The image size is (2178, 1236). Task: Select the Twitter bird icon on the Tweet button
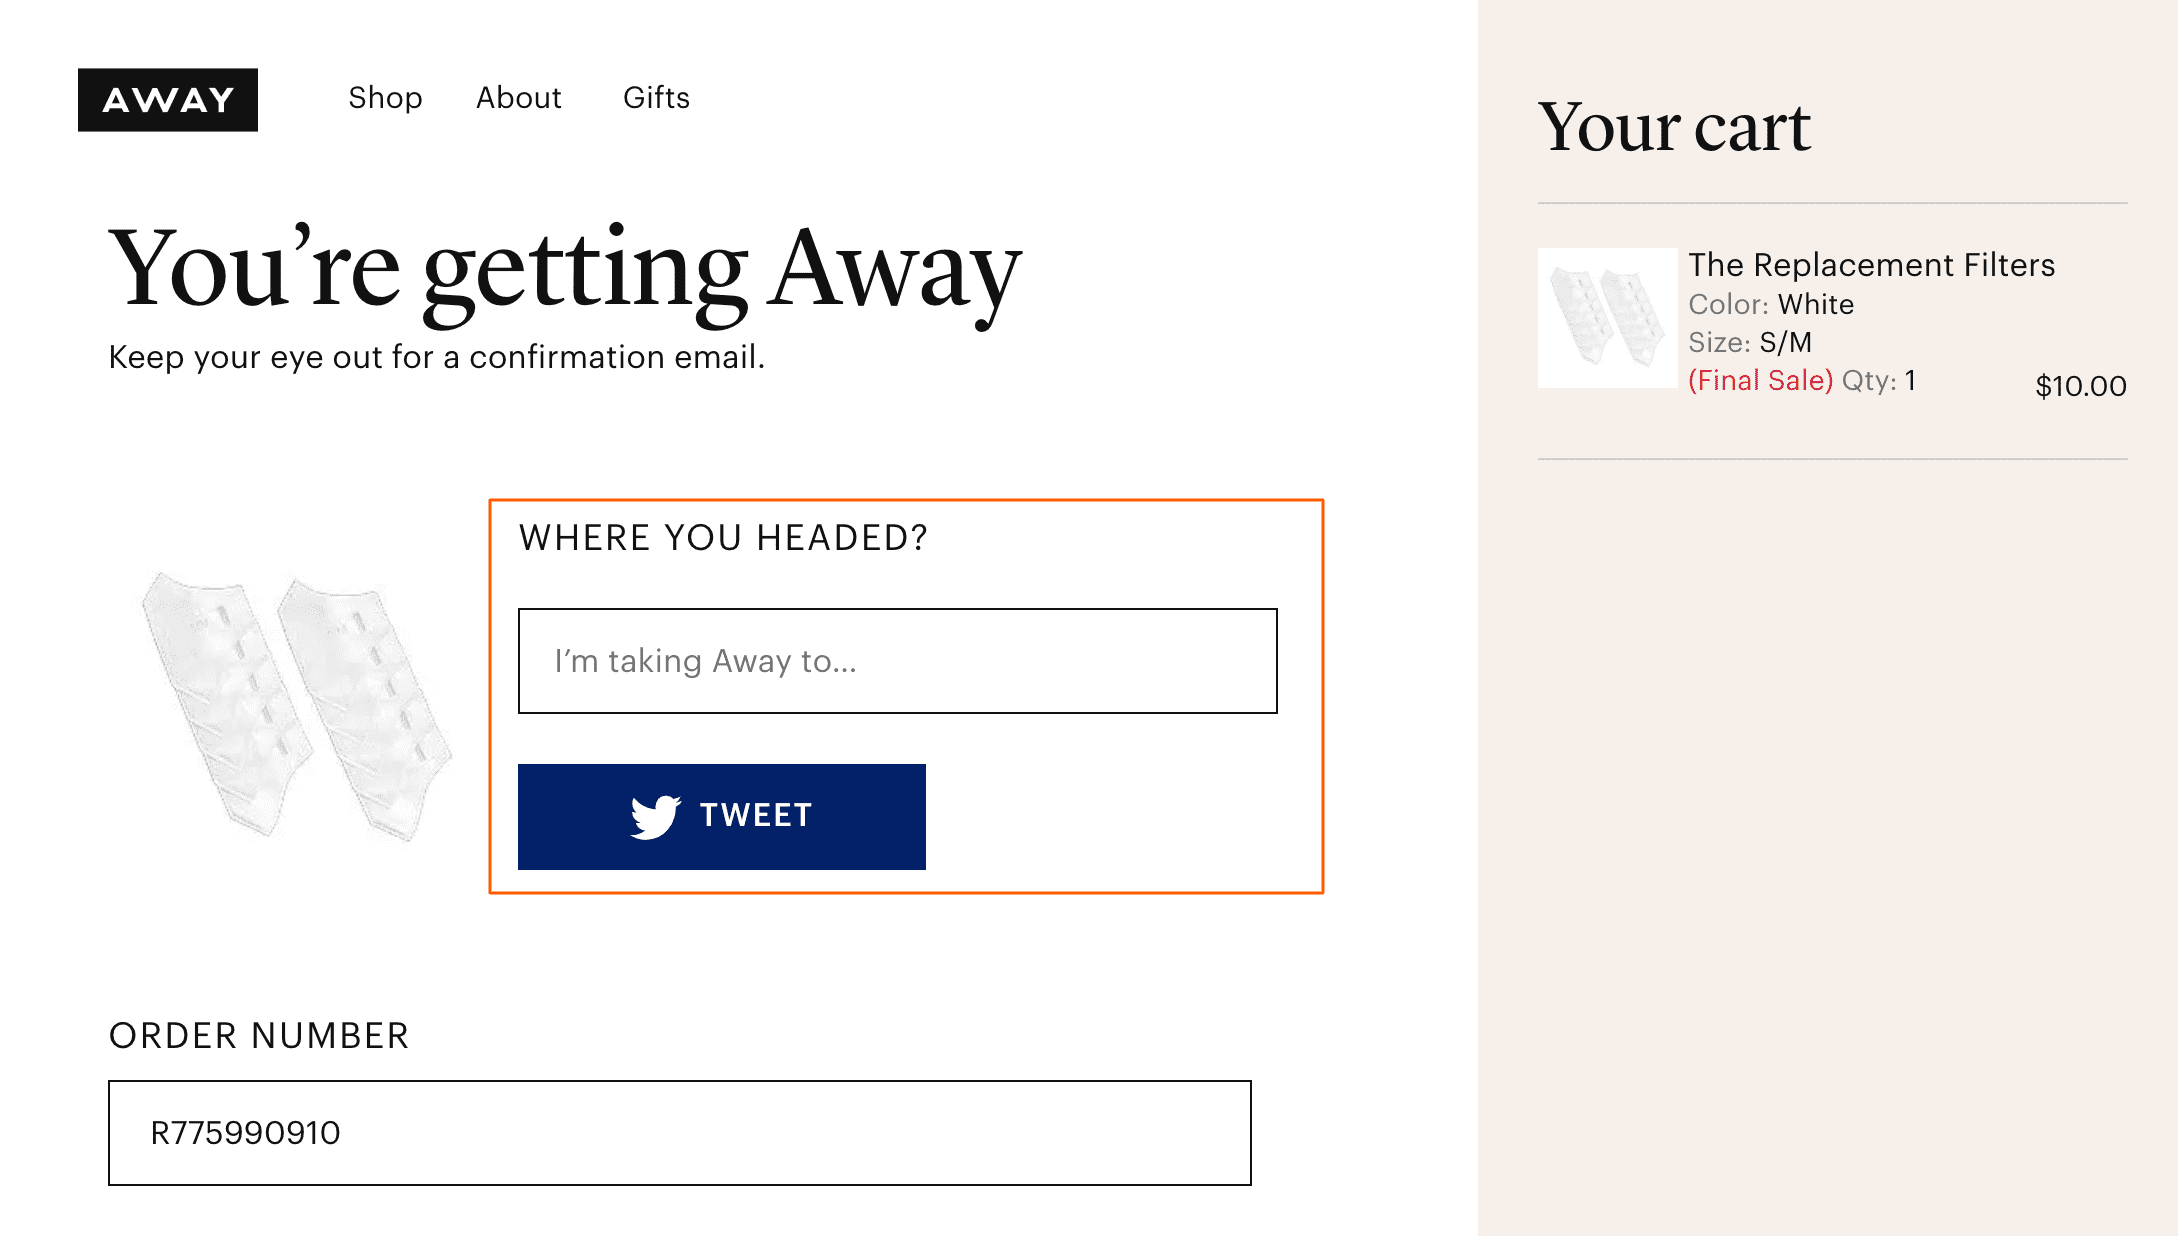pyautogui.click(x=654, y=816)
